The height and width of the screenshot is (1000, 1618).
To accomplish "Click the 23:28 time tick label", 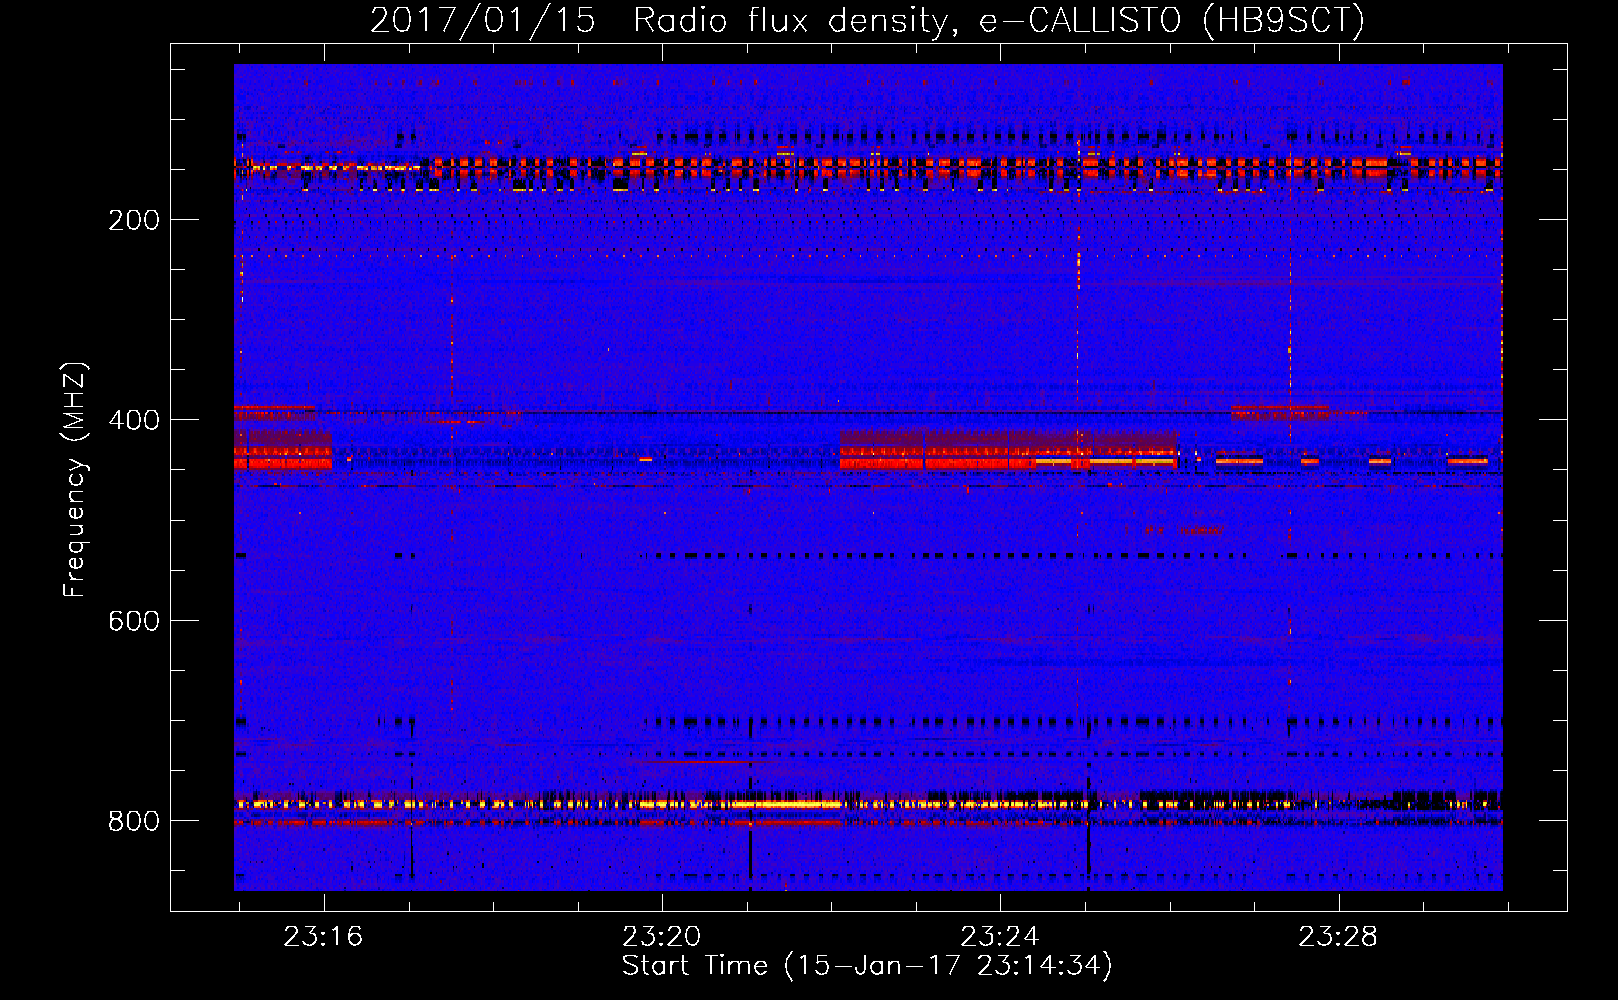I will coord(1338,936).
